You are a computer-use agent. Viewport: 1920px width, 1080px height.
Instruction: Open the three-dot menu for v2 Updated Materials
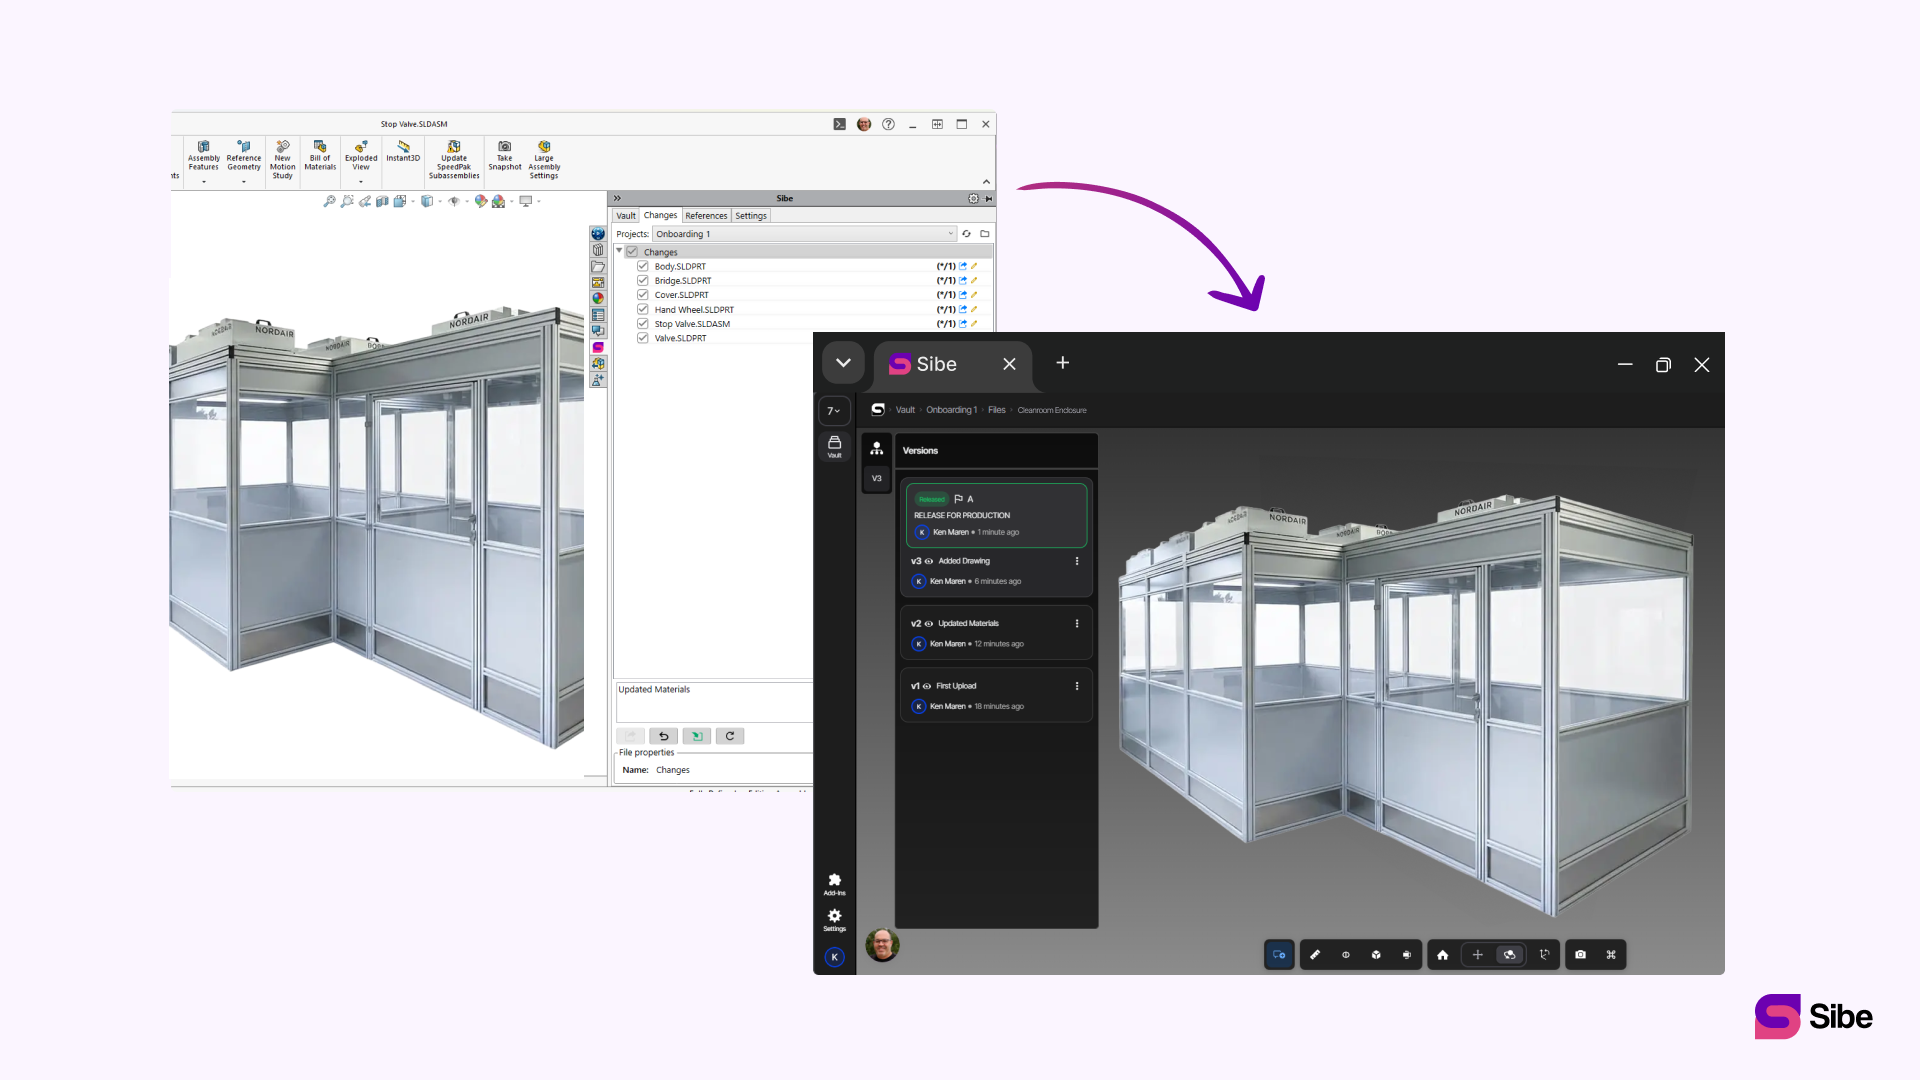pyautogui.click(x=1077, y=624)
